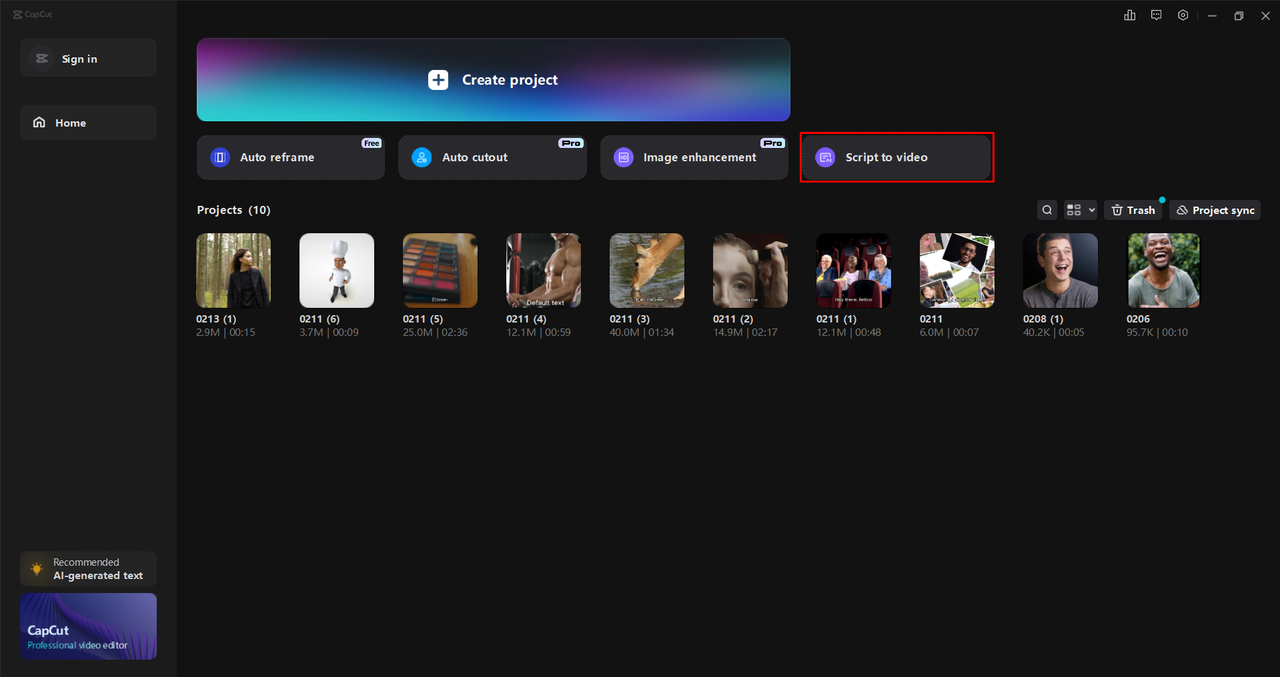Click the Free badge on Auto reframe
Screen dimensions: 1280x677
[x=372, y=143]
